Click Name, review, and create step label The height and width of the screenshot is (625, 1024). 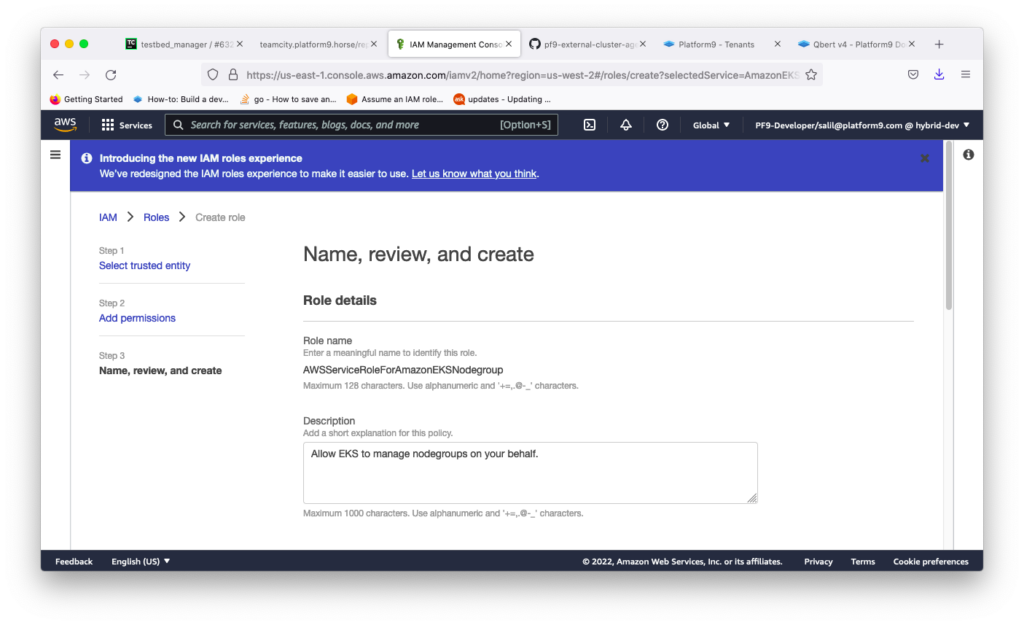[160, 370]
